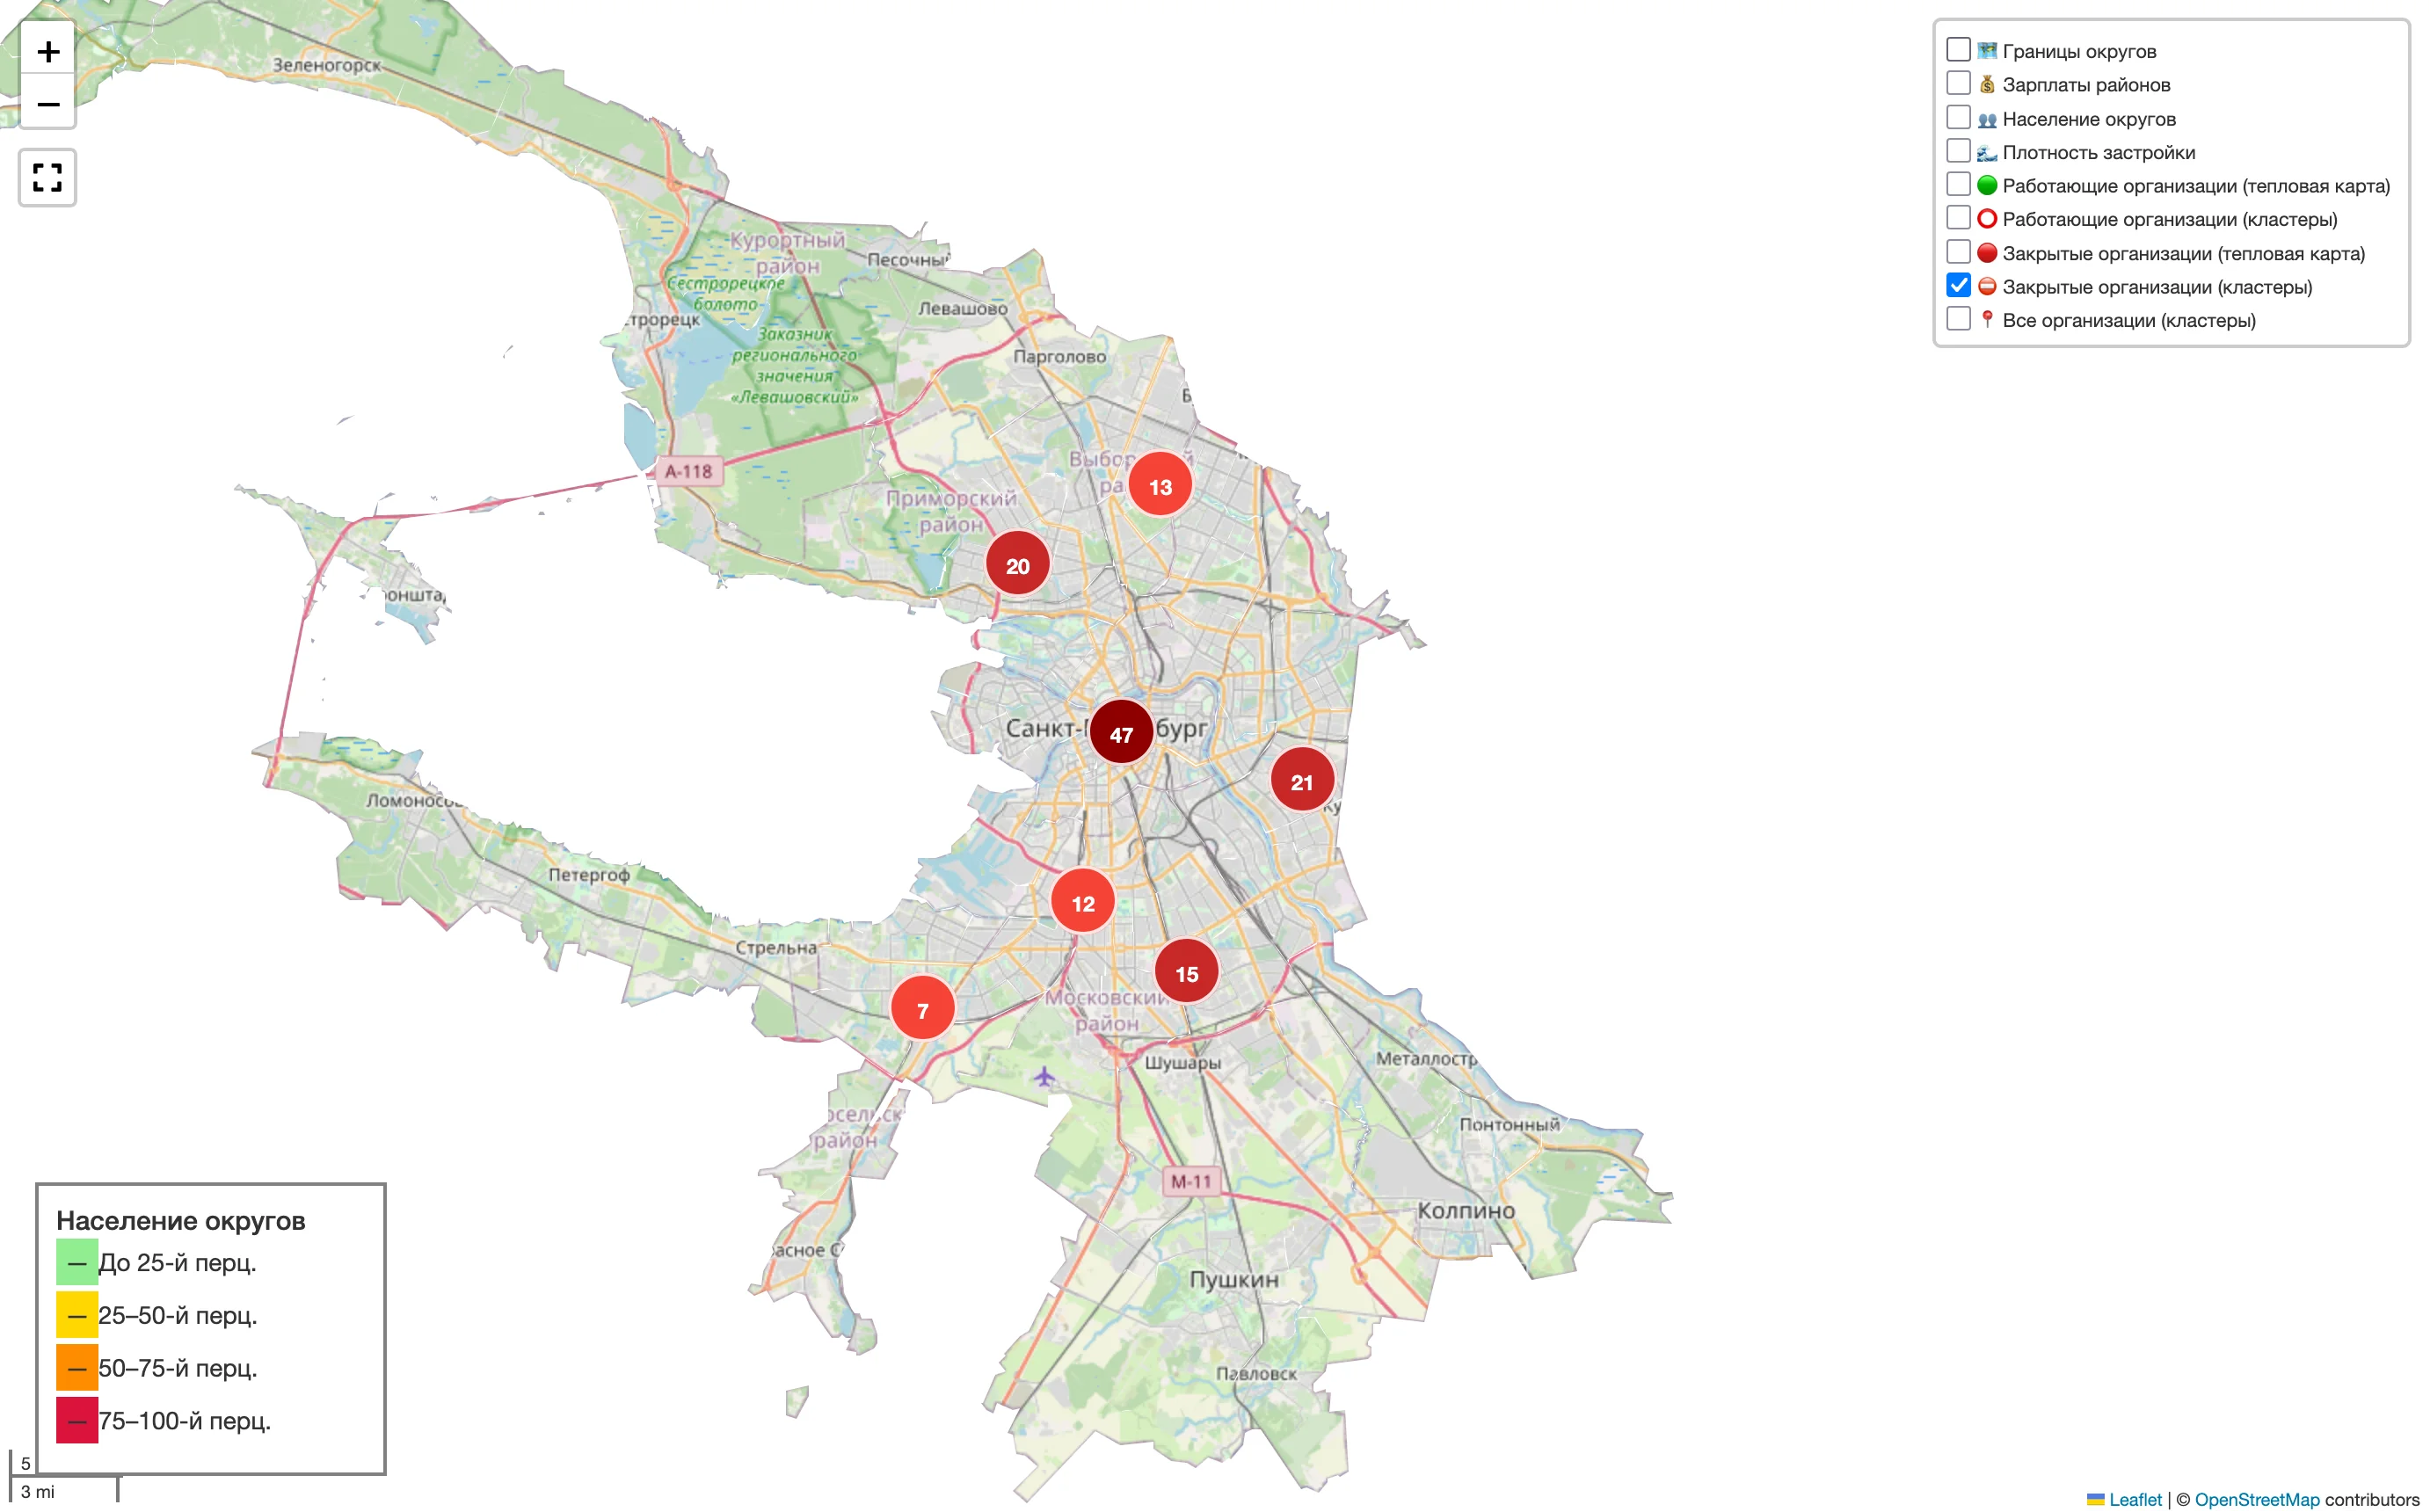Check Плотность застройки layer
The width and height of the screenshot is (2430, 1512).
pos(1958,151)
